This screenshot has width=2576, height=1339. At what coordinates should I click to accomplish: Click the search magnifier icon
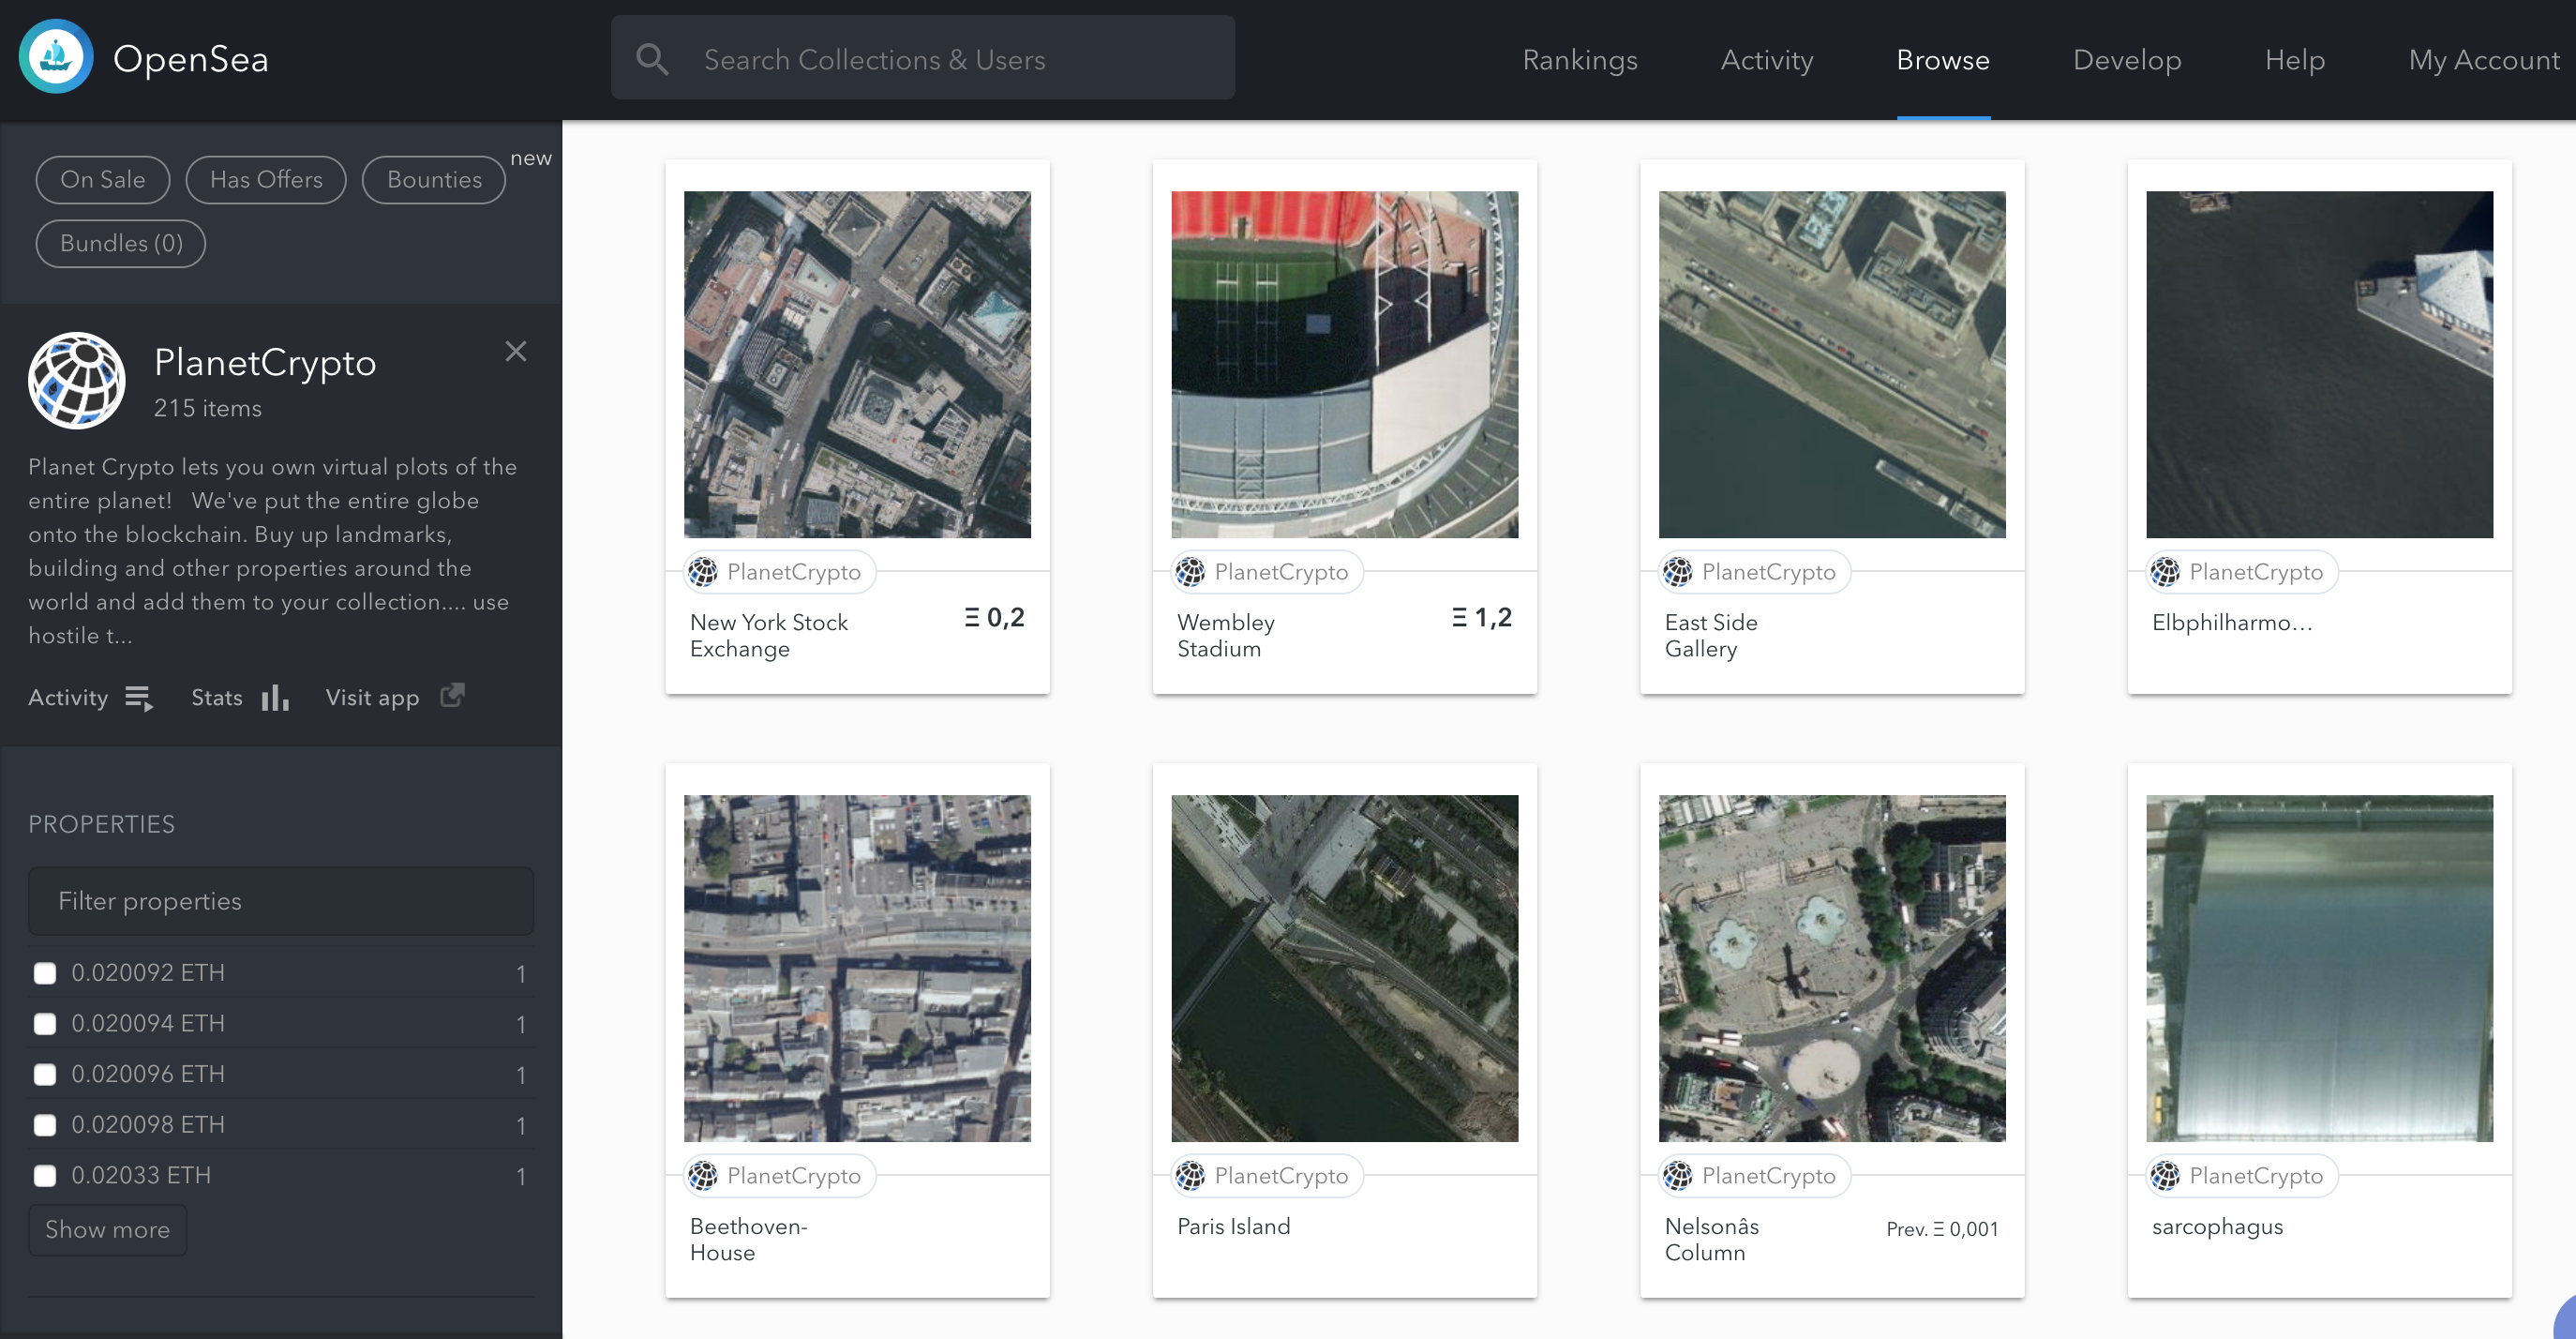coord(652,59)
